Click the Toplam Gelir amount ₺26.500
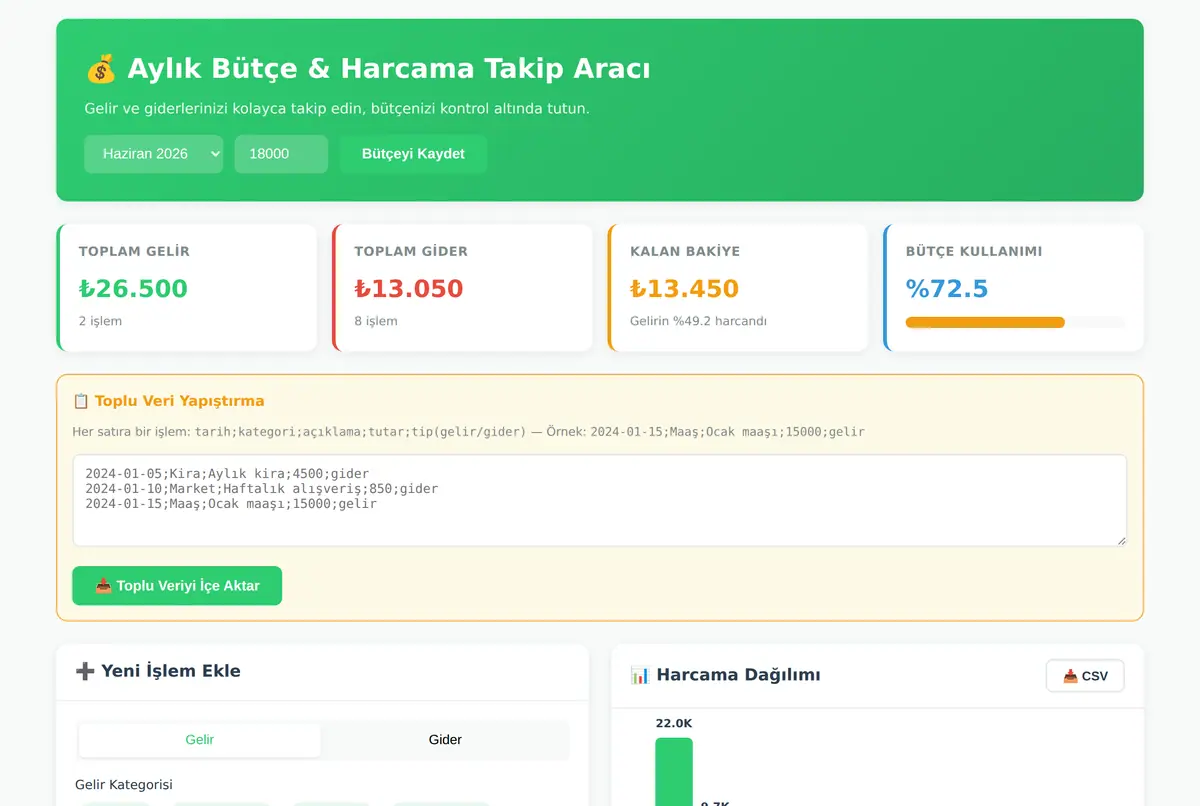Viewport: 1200px width, 806px height. 133,289
